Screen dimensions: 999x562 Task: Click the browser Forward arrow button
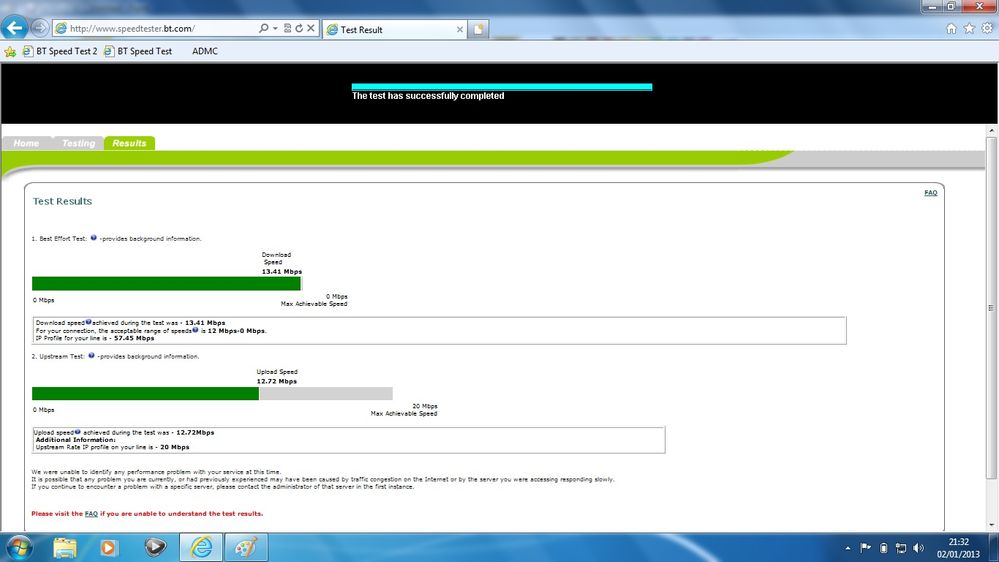coord(40,28)
